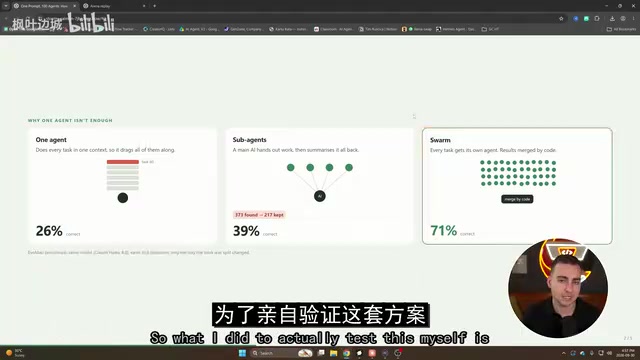This screenshot has height=360, width=640.
Task: Open the Chrome downloads icon
Action: 612,18
